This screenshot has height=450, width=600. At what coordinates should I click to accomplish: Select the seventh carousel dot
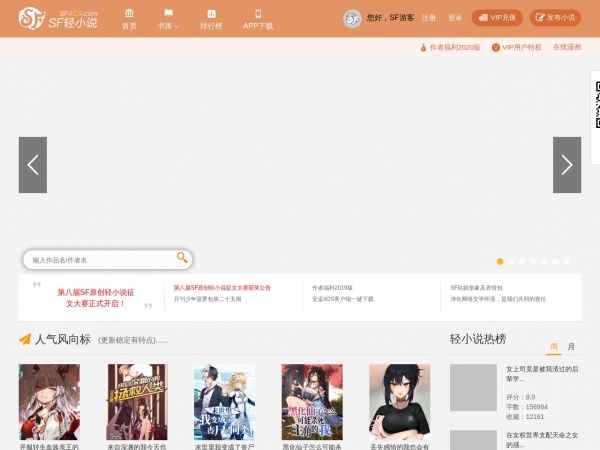pos(566,261)
